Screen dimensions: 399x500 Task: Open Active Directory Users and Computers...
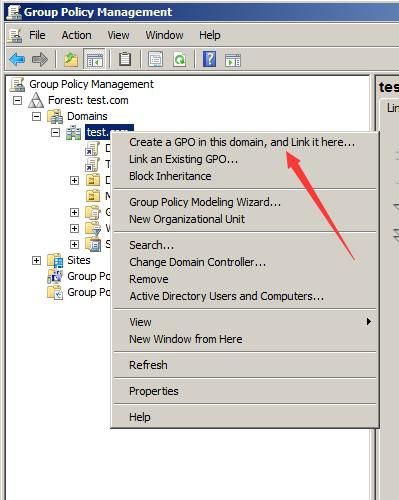pos(245,296)
